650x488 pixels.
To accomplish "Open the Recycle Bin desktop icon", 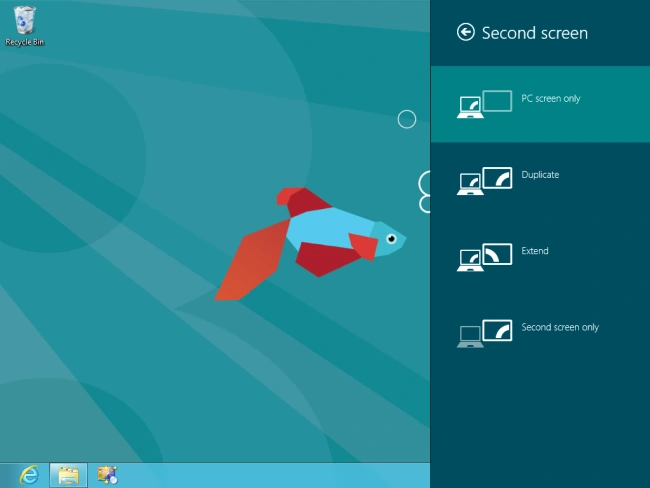I will click(24, 26).
